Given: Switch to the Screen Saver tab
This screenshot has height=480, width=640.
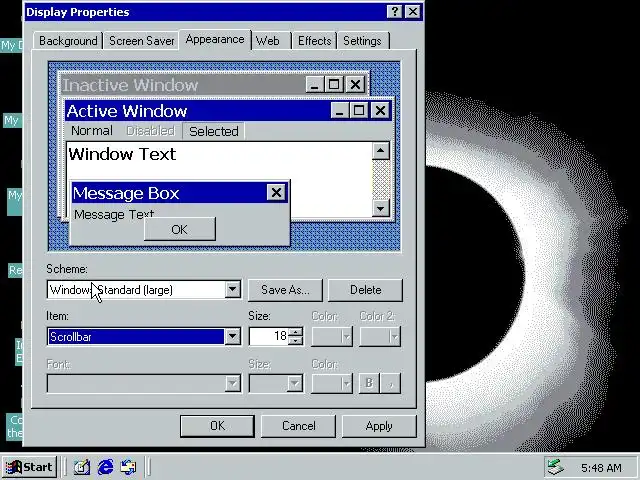Looking at the screenshot, I should coord(141,41).
